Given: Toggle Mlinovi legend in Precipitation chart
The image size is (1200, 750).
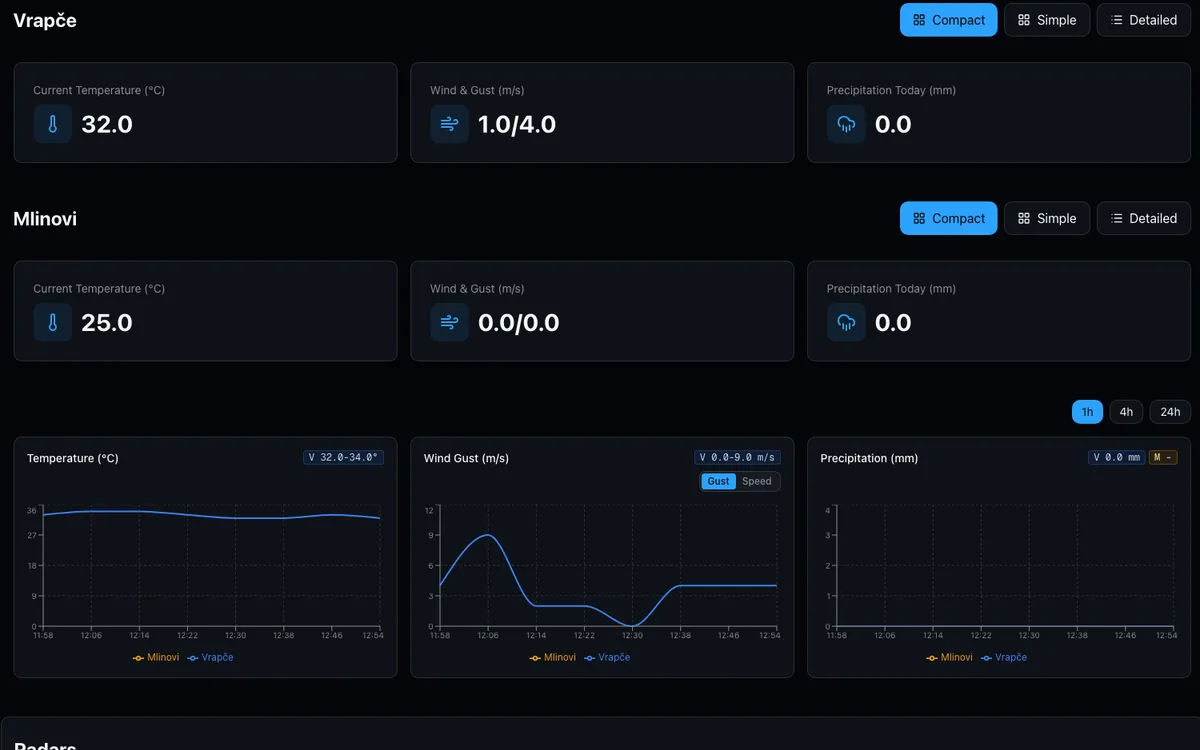Looking at the screenshot, I should point(950,657).
